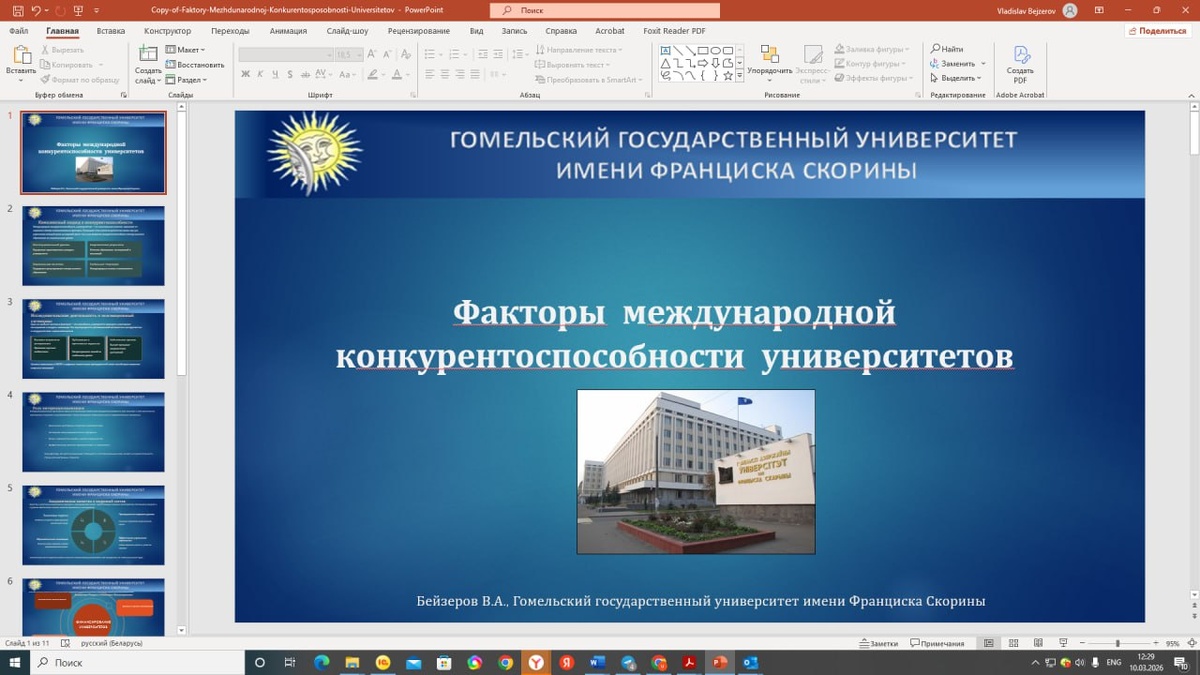The image size is (1200, 675).
Task: Toggle normal view in the status bar
Action: pyautogui.click(x=988, y=643)
